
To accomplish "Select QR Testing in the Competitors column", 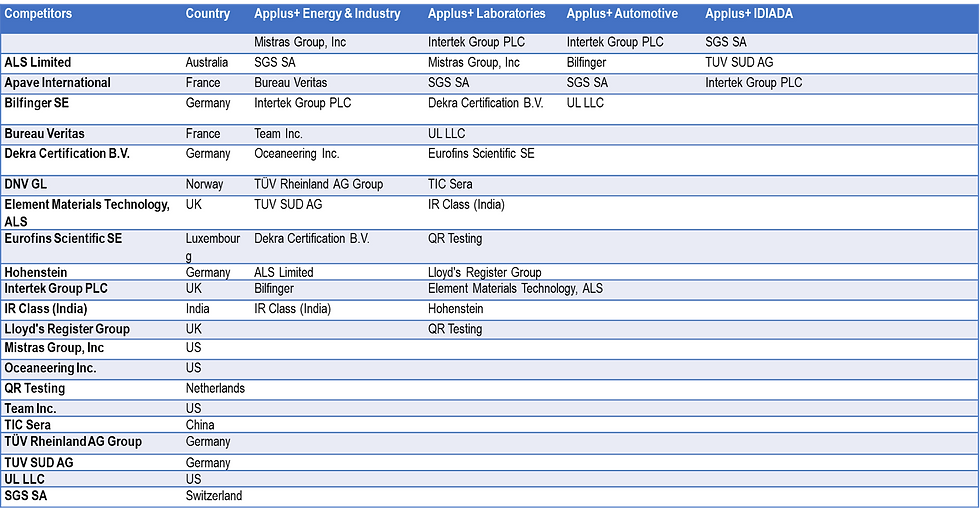I will click(x=34, y=389).
